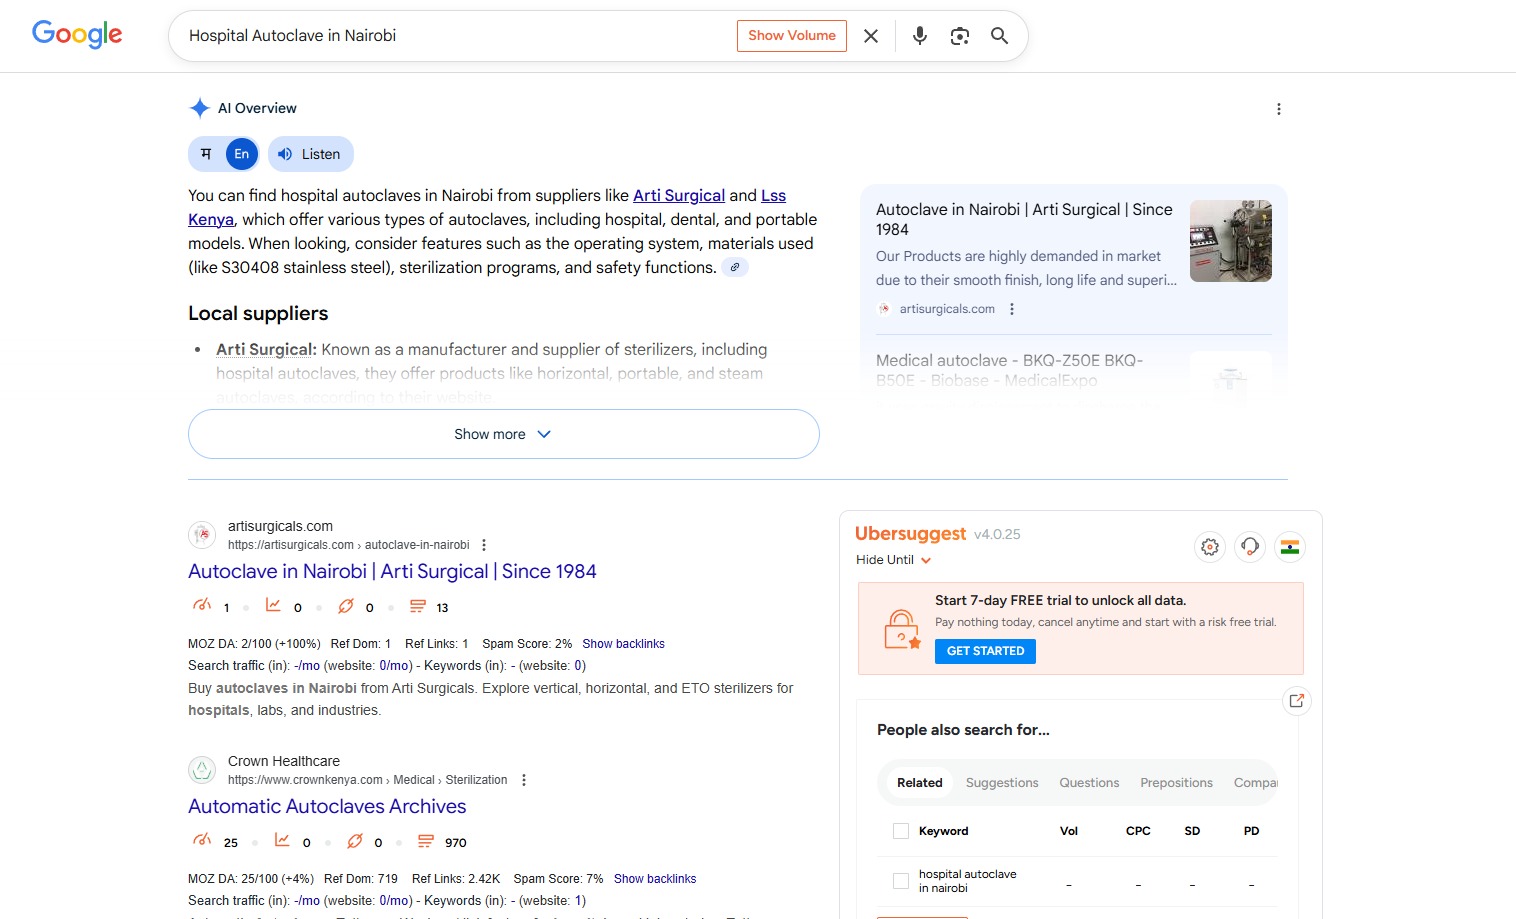Viewport: 1516px width, 919px height.
Task: Show backlinks for artisurgicals.com result
Action: tap(623, 644)
